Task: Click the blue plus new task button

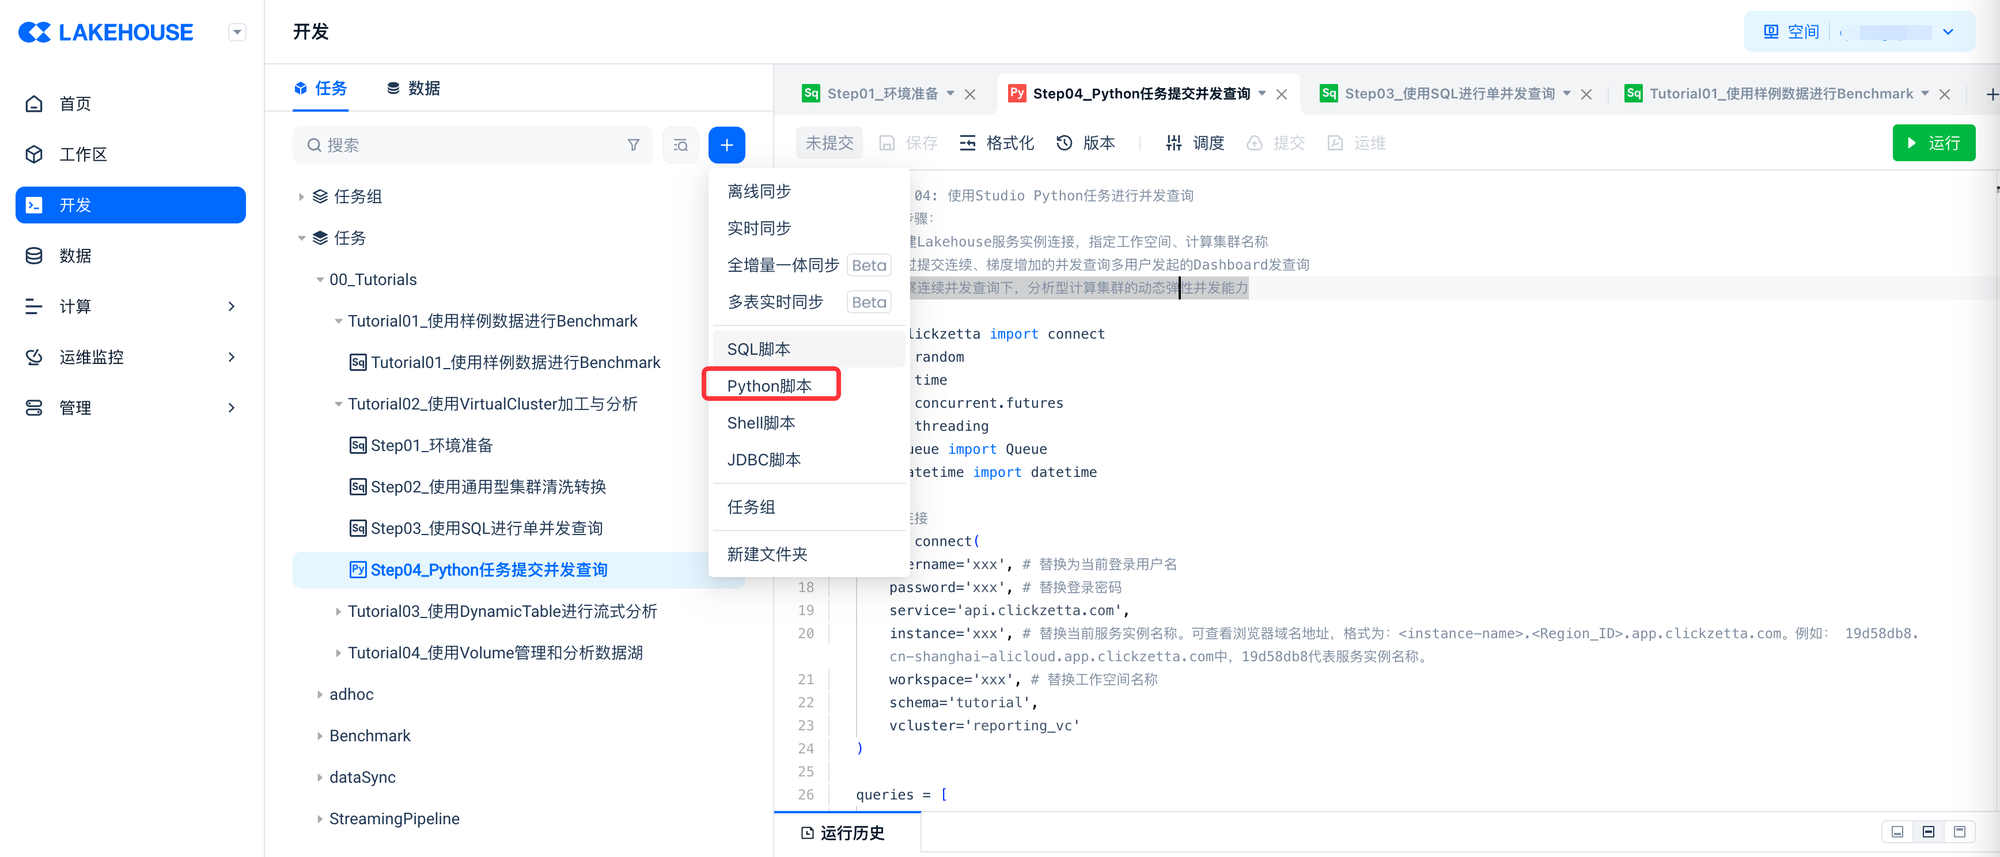Action: (x=726, y=145)
